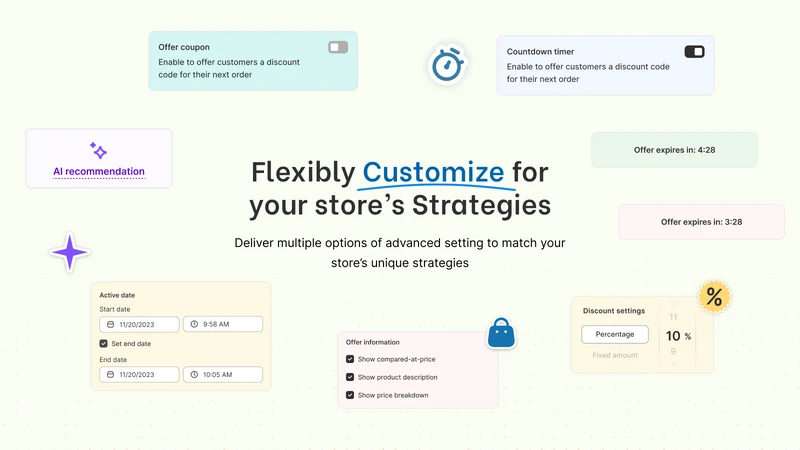
Task: Click the highlighted word Customize
Action: point(433,172)
